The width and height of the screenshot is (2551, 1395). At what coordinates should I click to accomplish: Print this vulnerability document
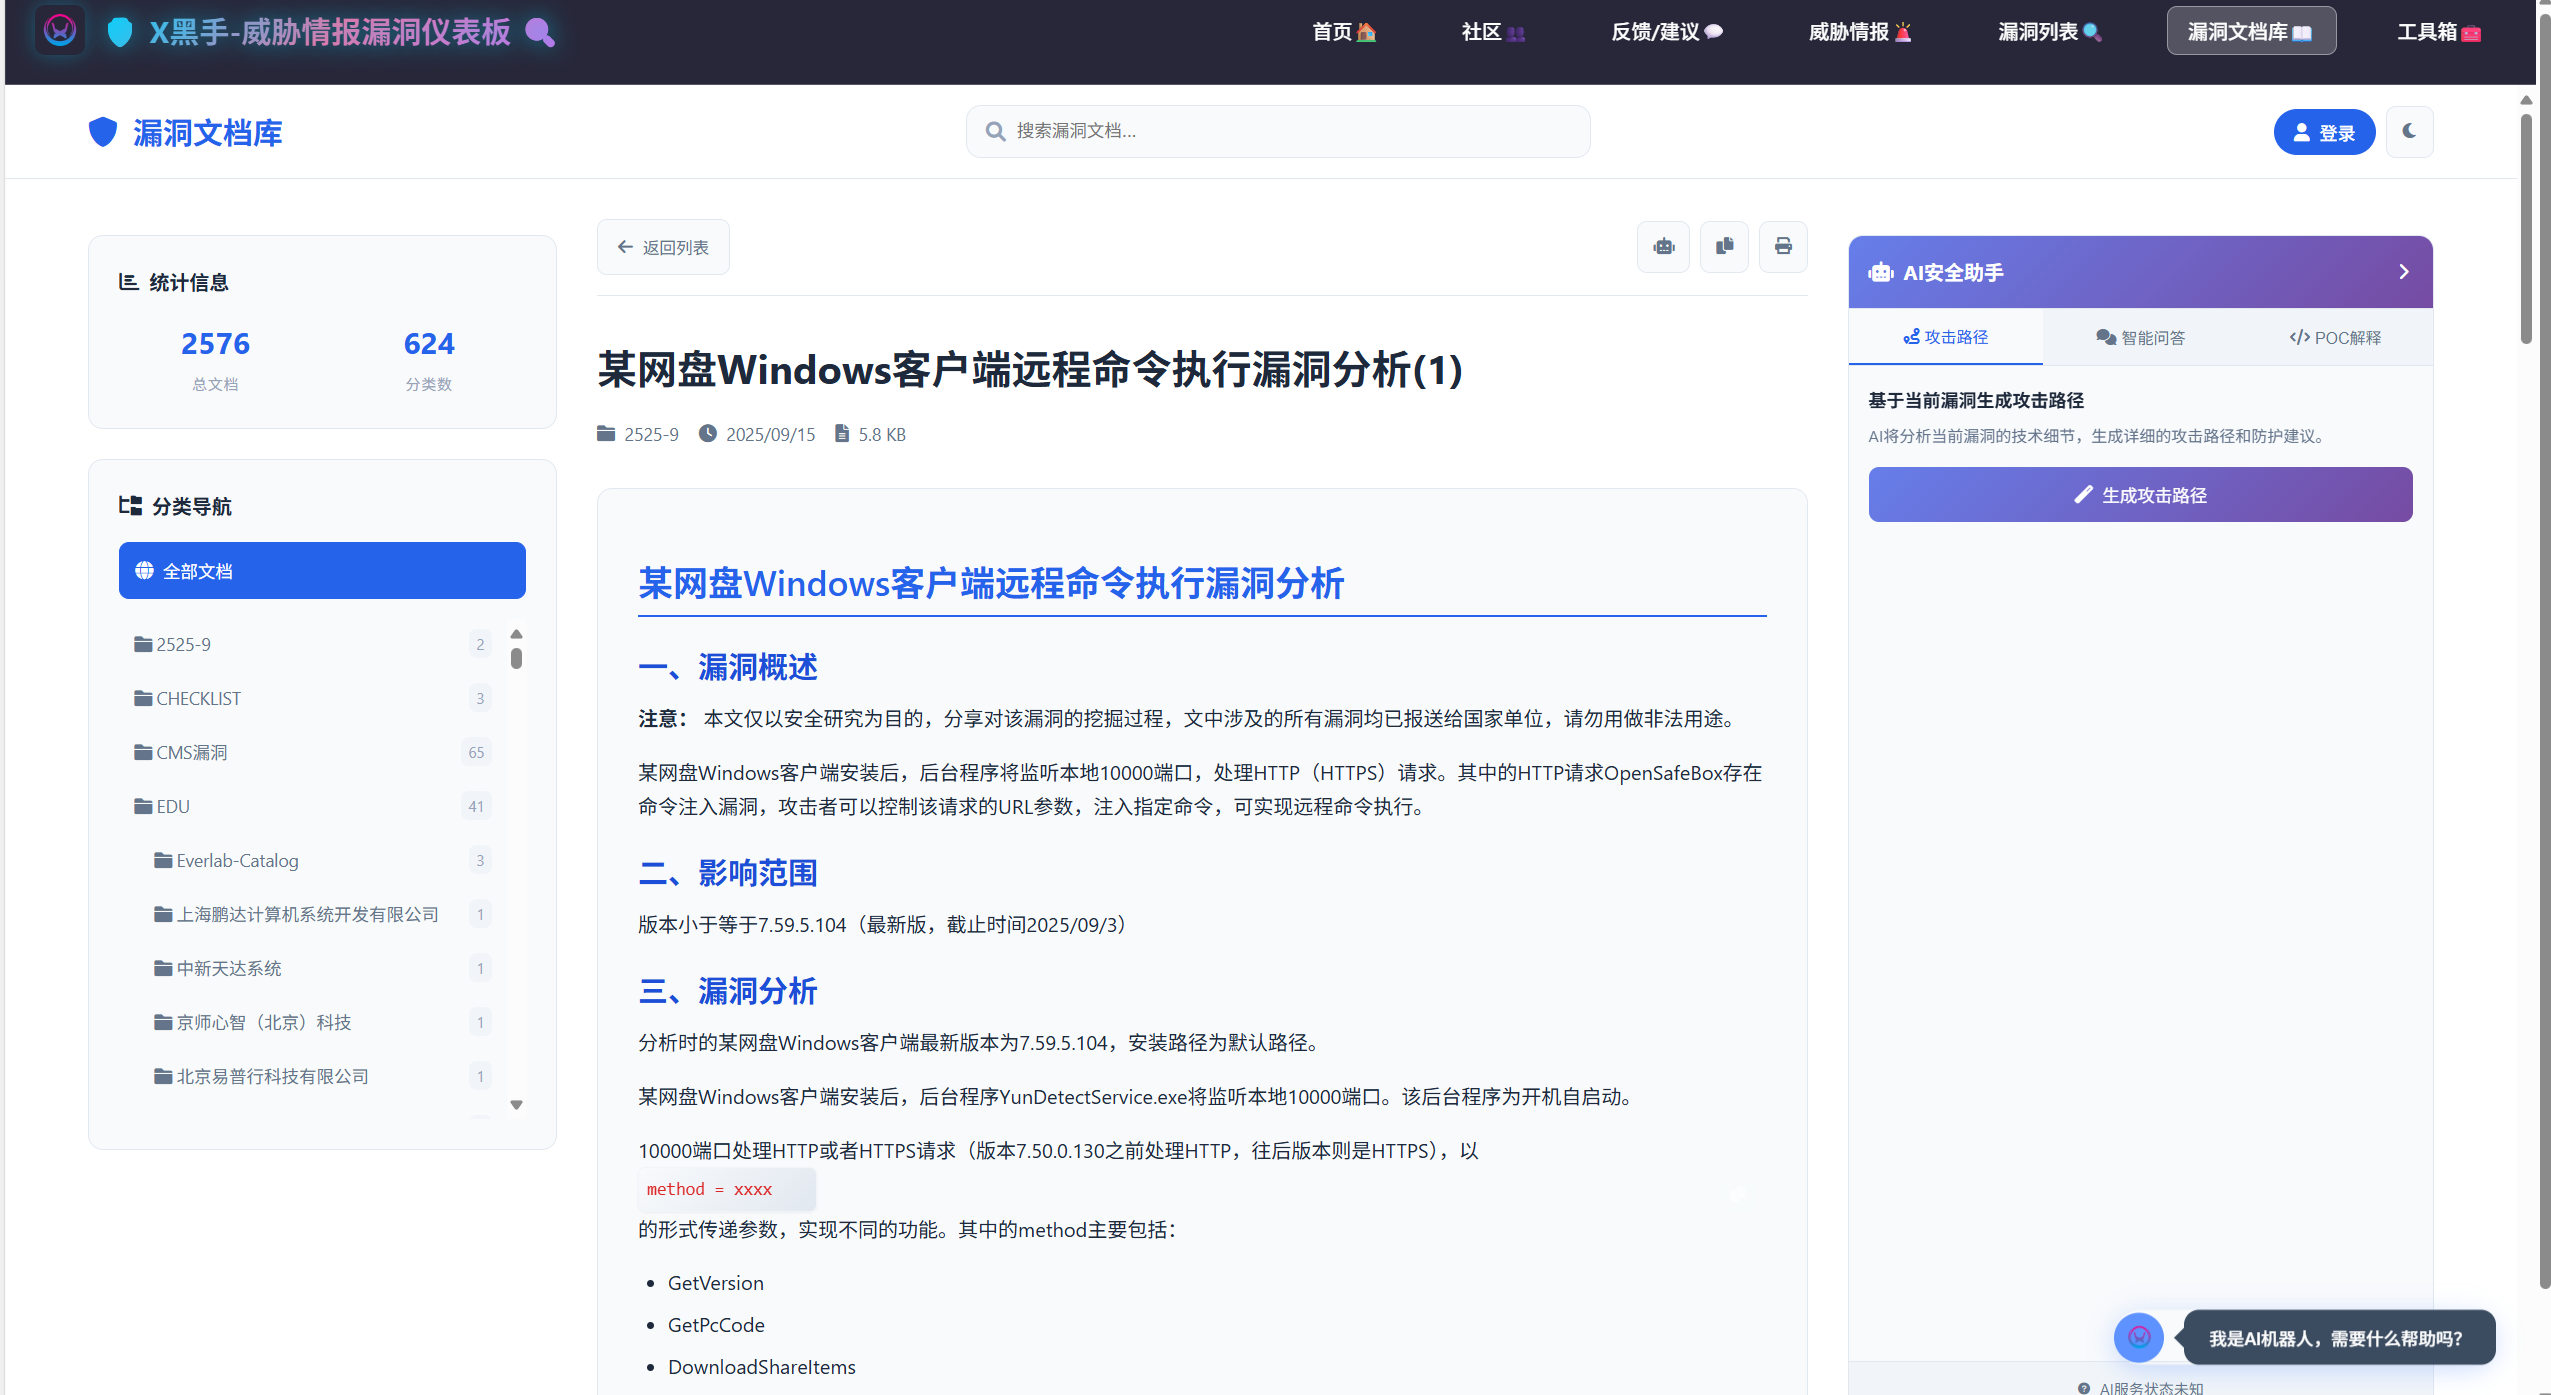point(1783,246)
